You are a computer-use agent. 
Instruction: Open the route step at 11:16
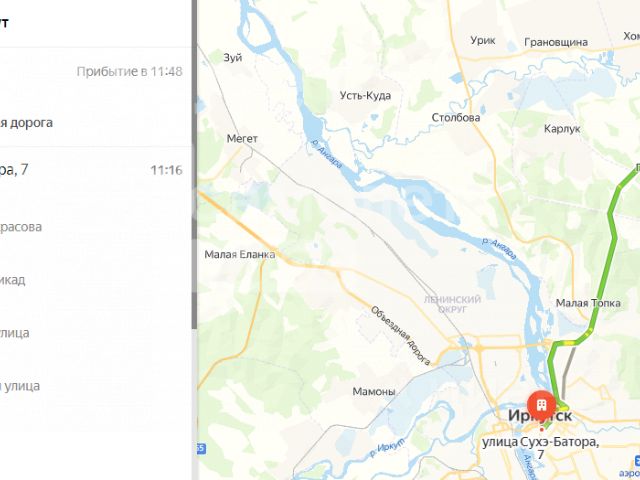pyautogui.click(x=96, y=169)
